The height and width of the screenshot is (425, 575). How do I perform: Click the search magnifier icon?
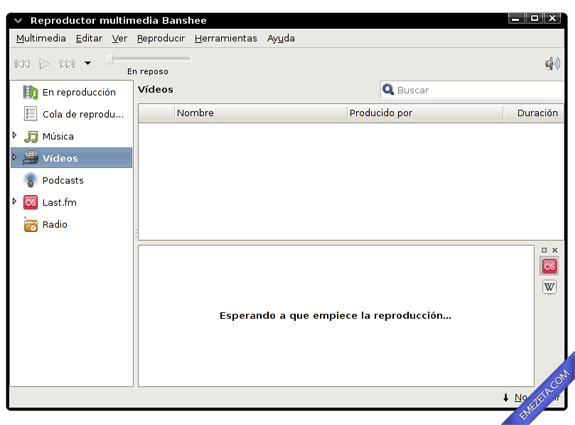[x=388, y=89]
